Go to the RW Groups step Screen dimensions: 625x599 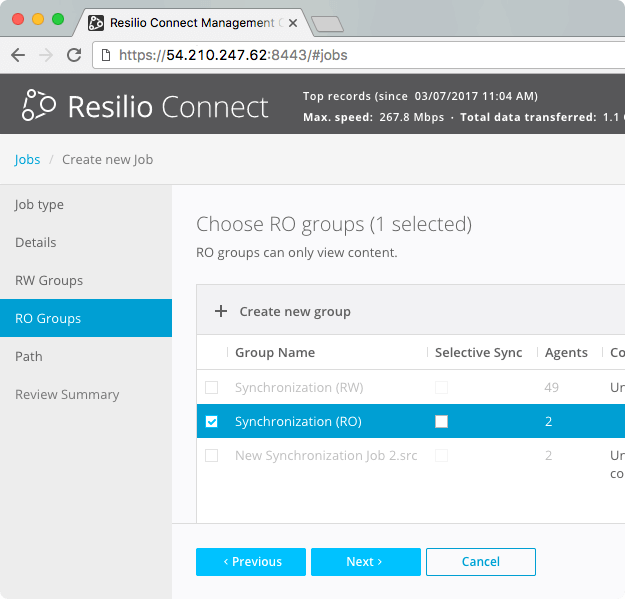pos(86,280)
